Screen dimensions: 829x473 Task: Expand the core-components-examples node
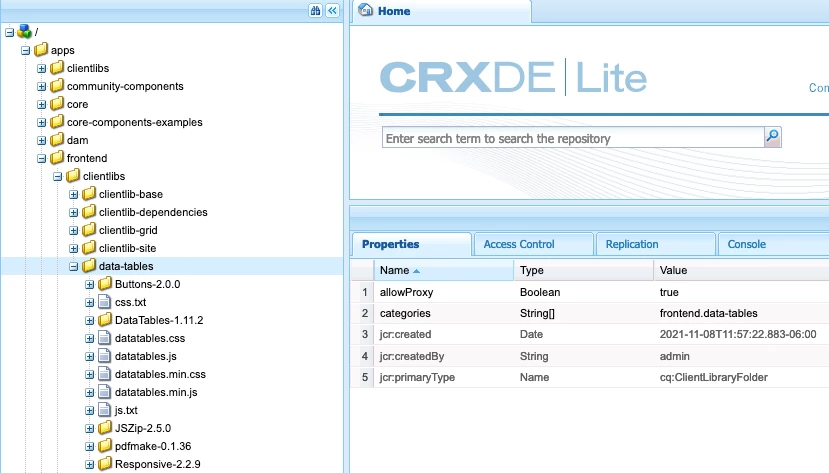pos(41,123)
